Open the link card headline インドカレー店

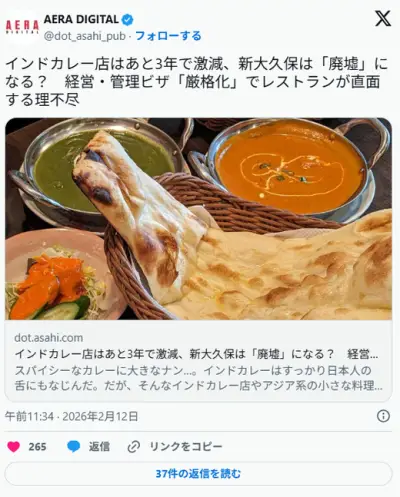click(x=196, y=354)
